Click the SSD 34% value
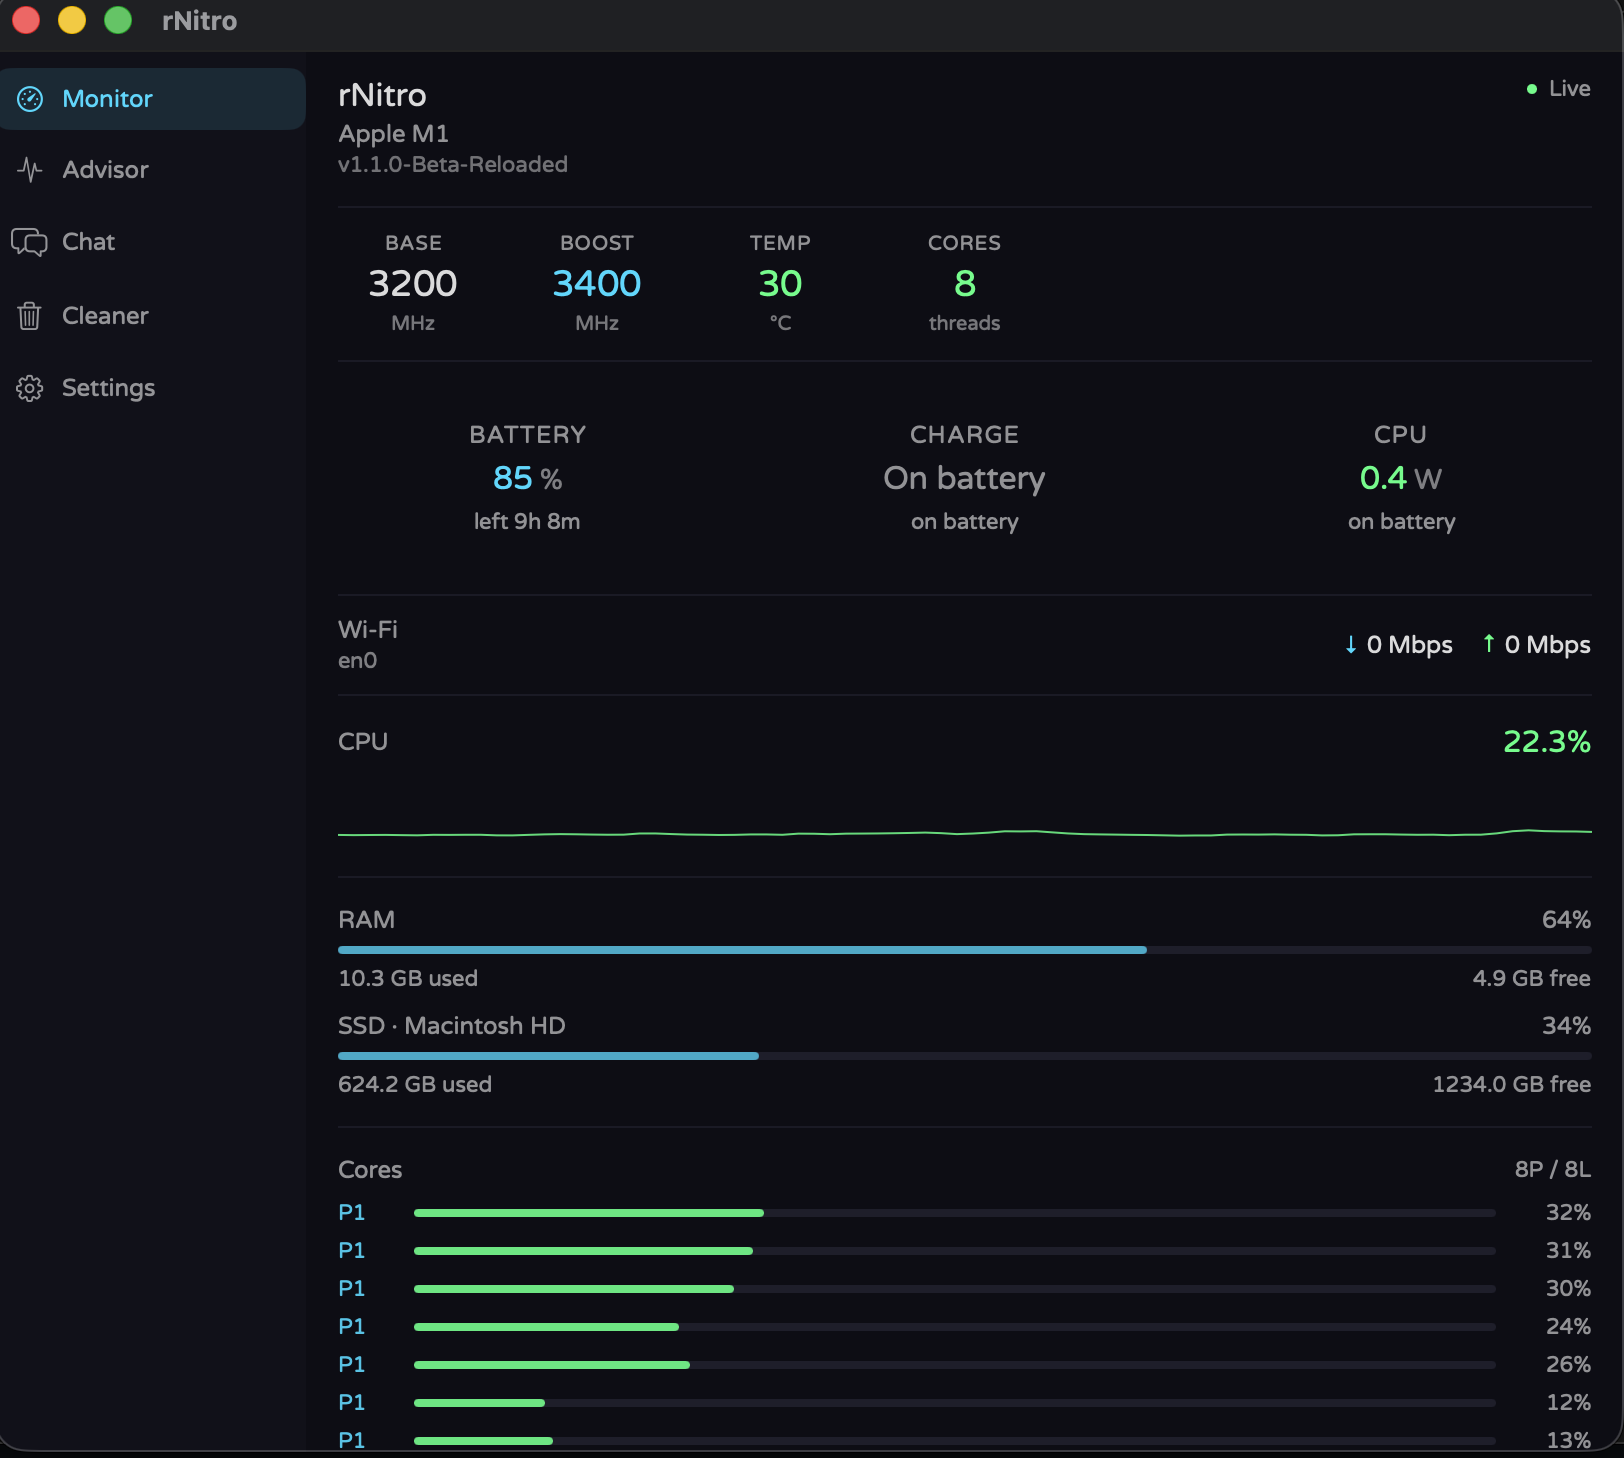Image resolution: width=1624 pixels, height=1458 pixels. [x=1566, y=1026]
